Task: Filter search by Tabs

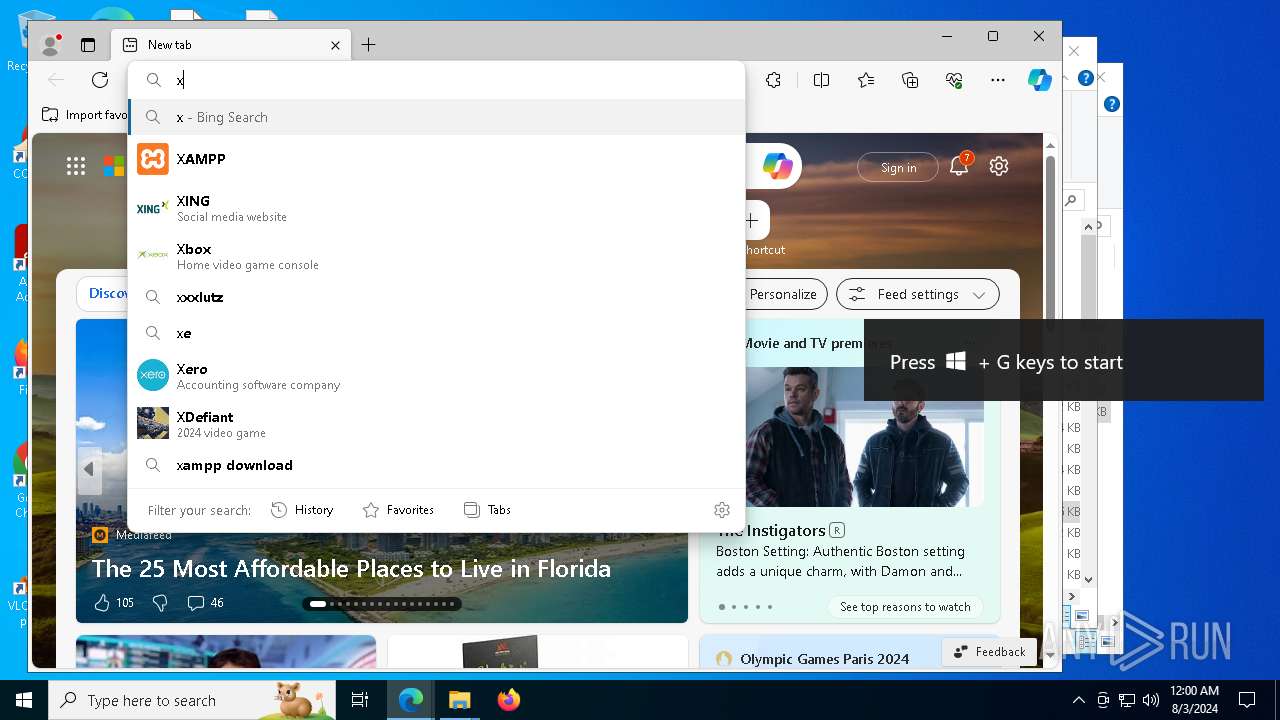Action: (x=487, y=510)
